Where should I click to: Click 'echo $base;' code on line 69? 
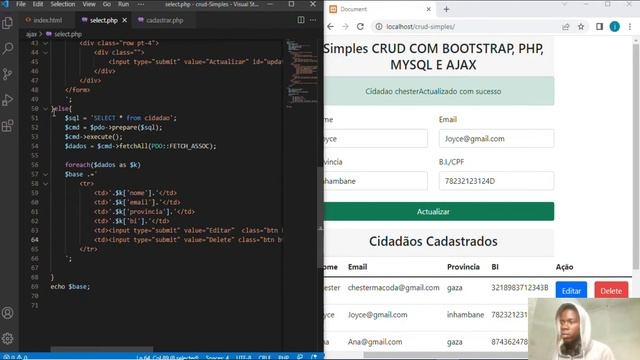pyautogui.click(x=70, y=287)
